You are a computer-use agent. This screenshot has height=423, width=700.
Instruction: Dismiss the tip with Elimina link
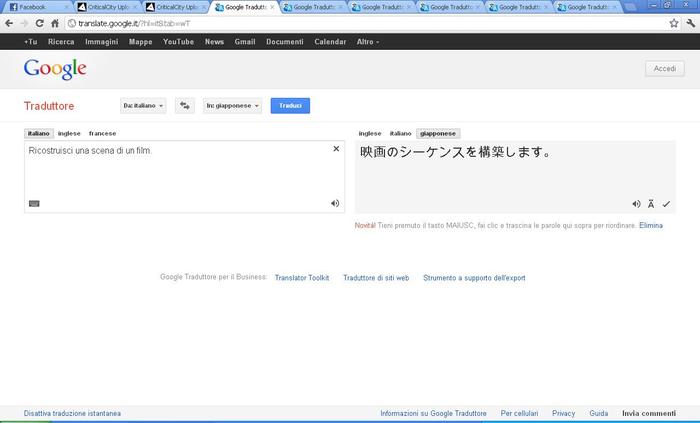point(650,225)
